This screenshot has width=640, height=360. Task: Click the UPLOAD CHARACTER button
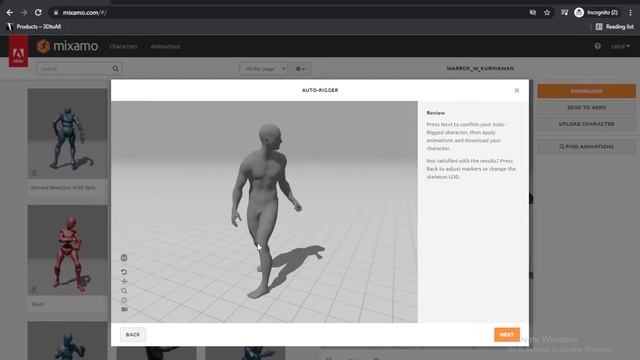coord(587,124)
